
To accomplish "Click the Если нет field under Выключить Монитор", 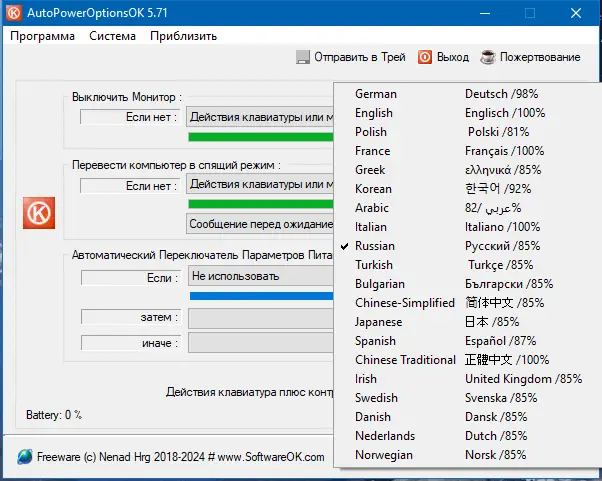I will 130,117.
